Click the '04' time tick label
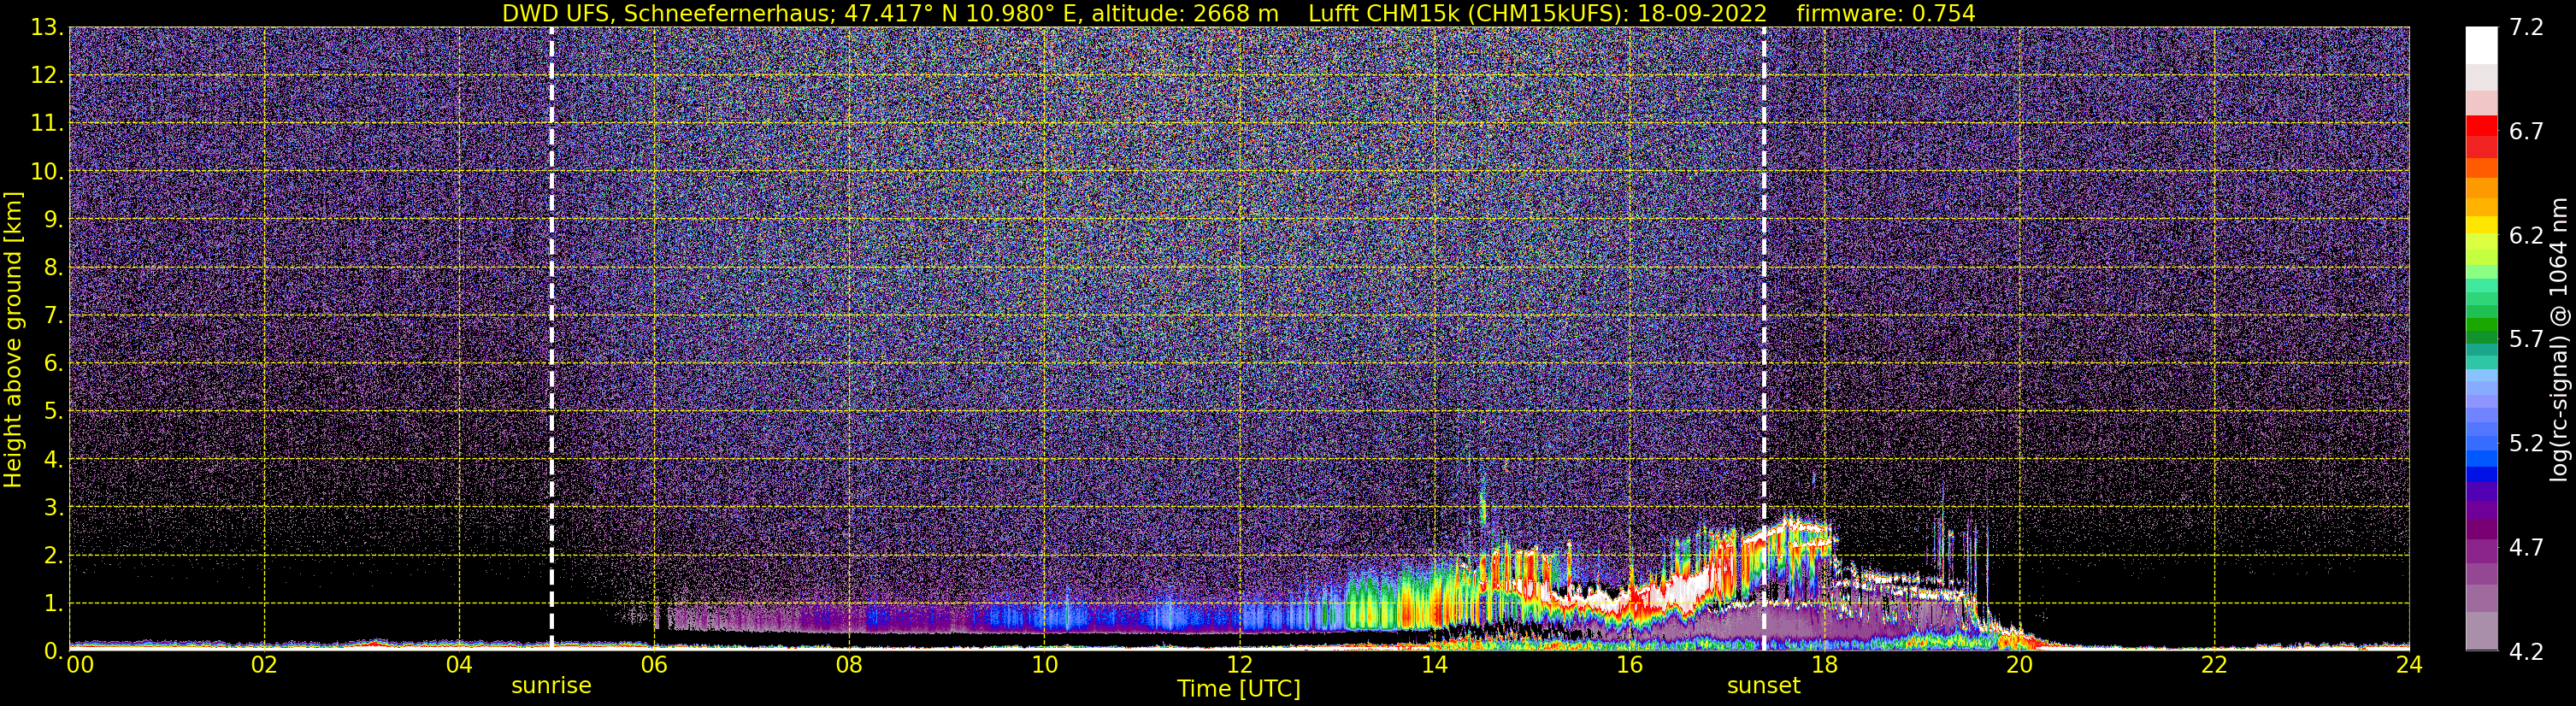Viewport: 2576px width, 706px height. 459,665
